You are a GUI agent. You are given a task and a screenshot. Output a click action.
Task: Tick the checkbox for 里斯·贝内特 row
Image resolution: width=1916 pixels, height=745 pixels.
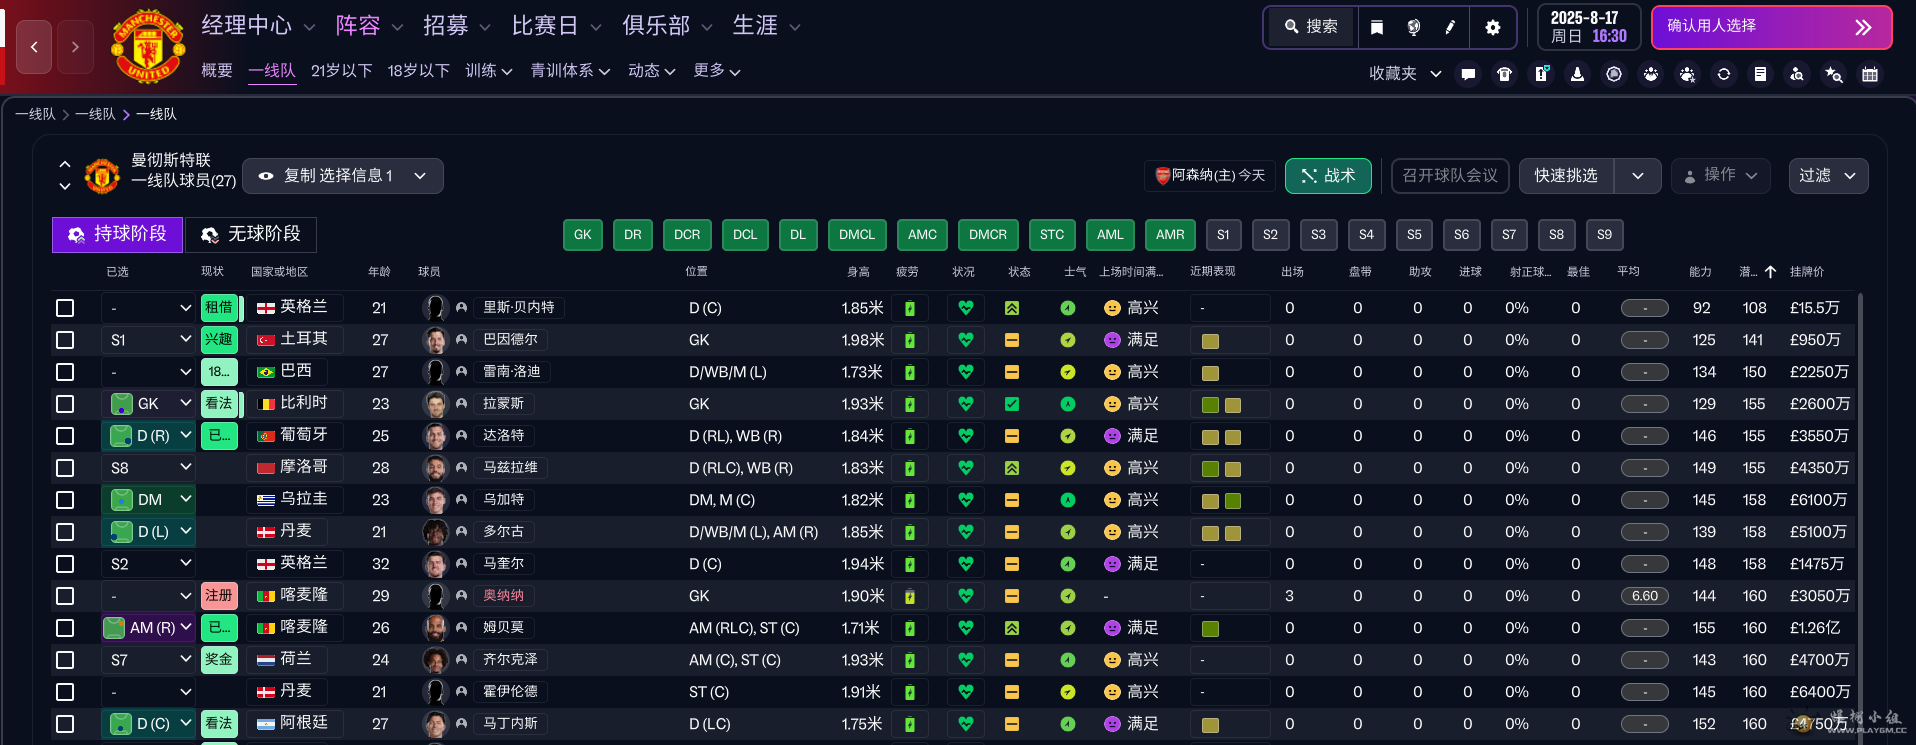click(65, 308)
